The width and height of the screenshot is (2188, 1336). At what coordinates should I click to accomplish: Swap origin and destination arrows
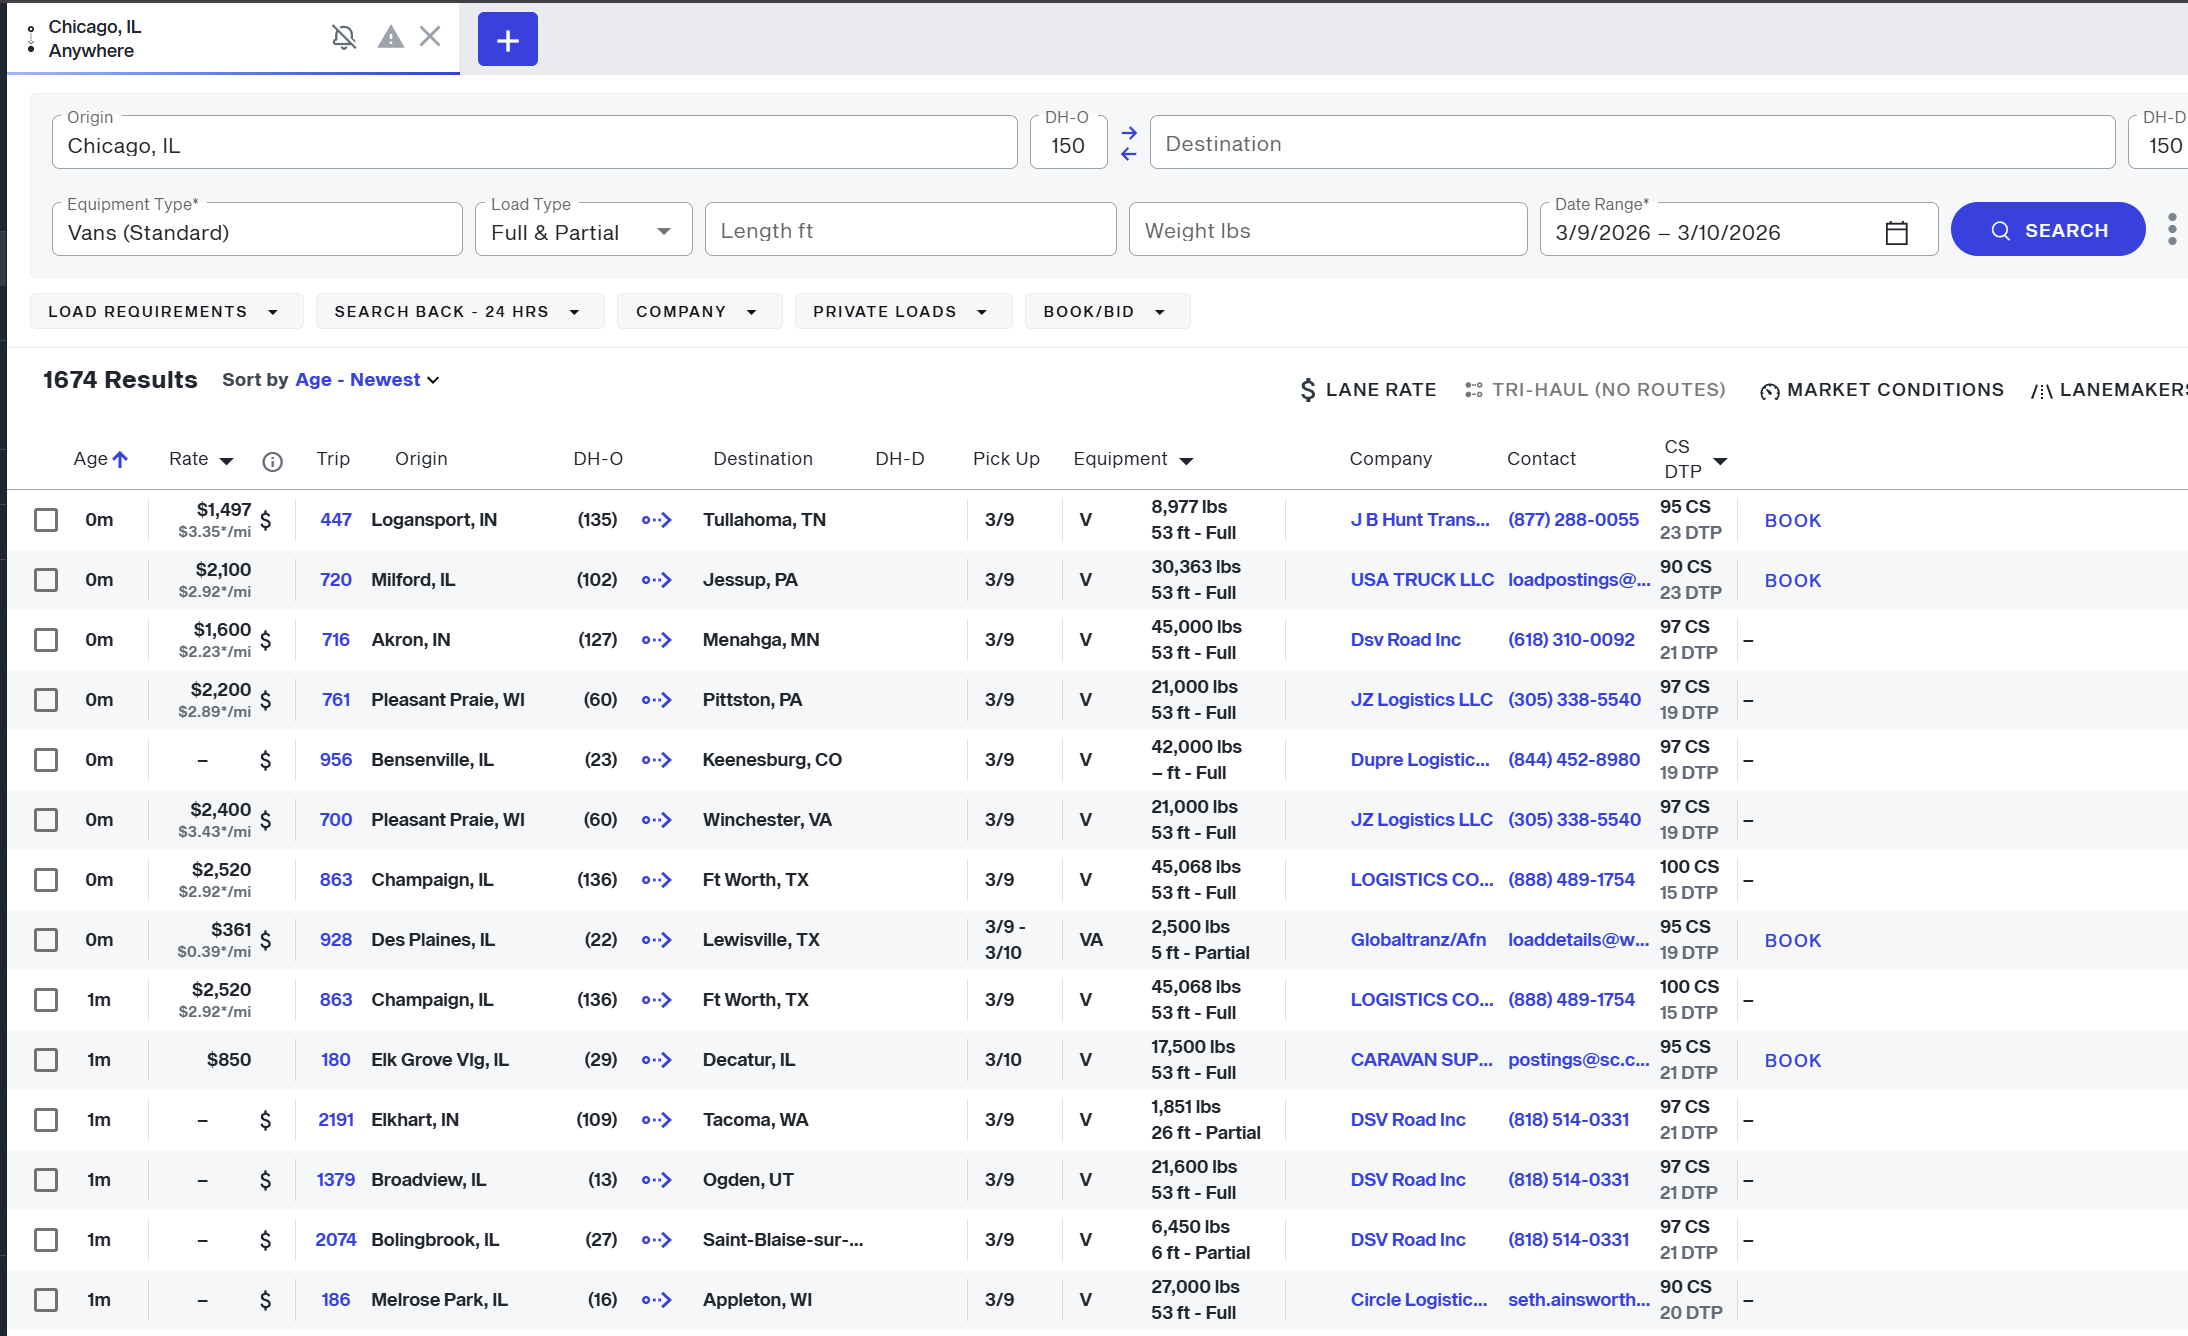1129,143
